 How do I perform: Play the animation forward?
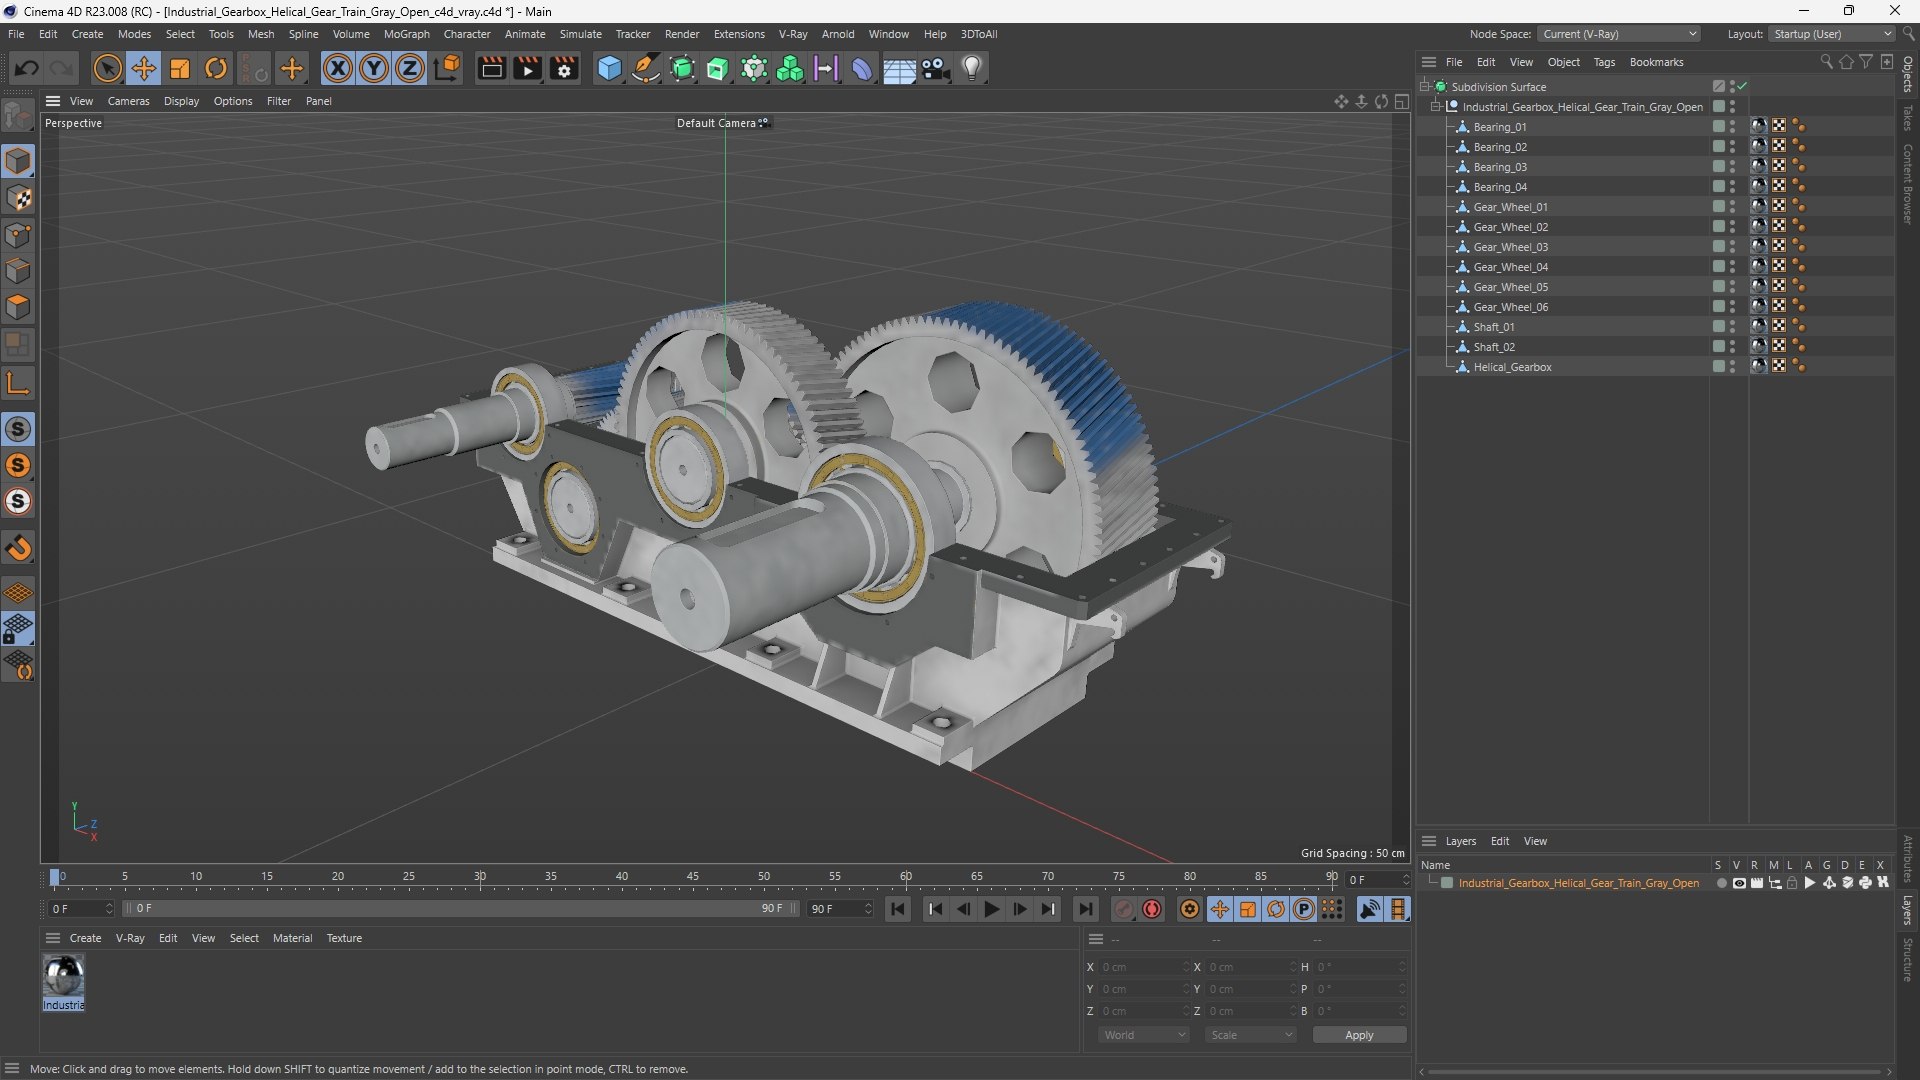pyautogui.click(x=991, y=909)
